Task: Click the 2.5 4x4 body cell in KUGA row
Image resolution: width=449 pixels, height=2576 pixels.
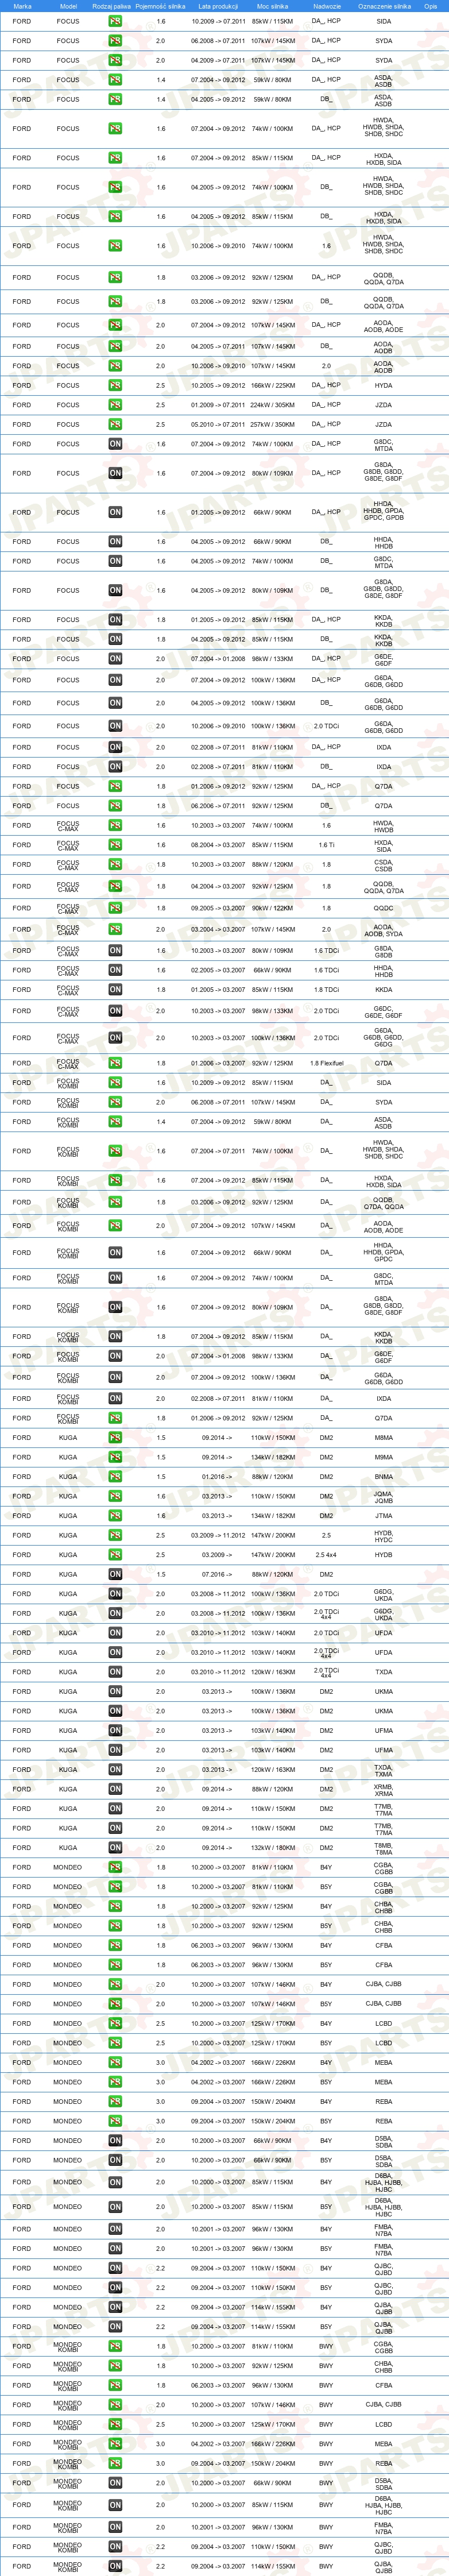Action: tap(326, 1555)
